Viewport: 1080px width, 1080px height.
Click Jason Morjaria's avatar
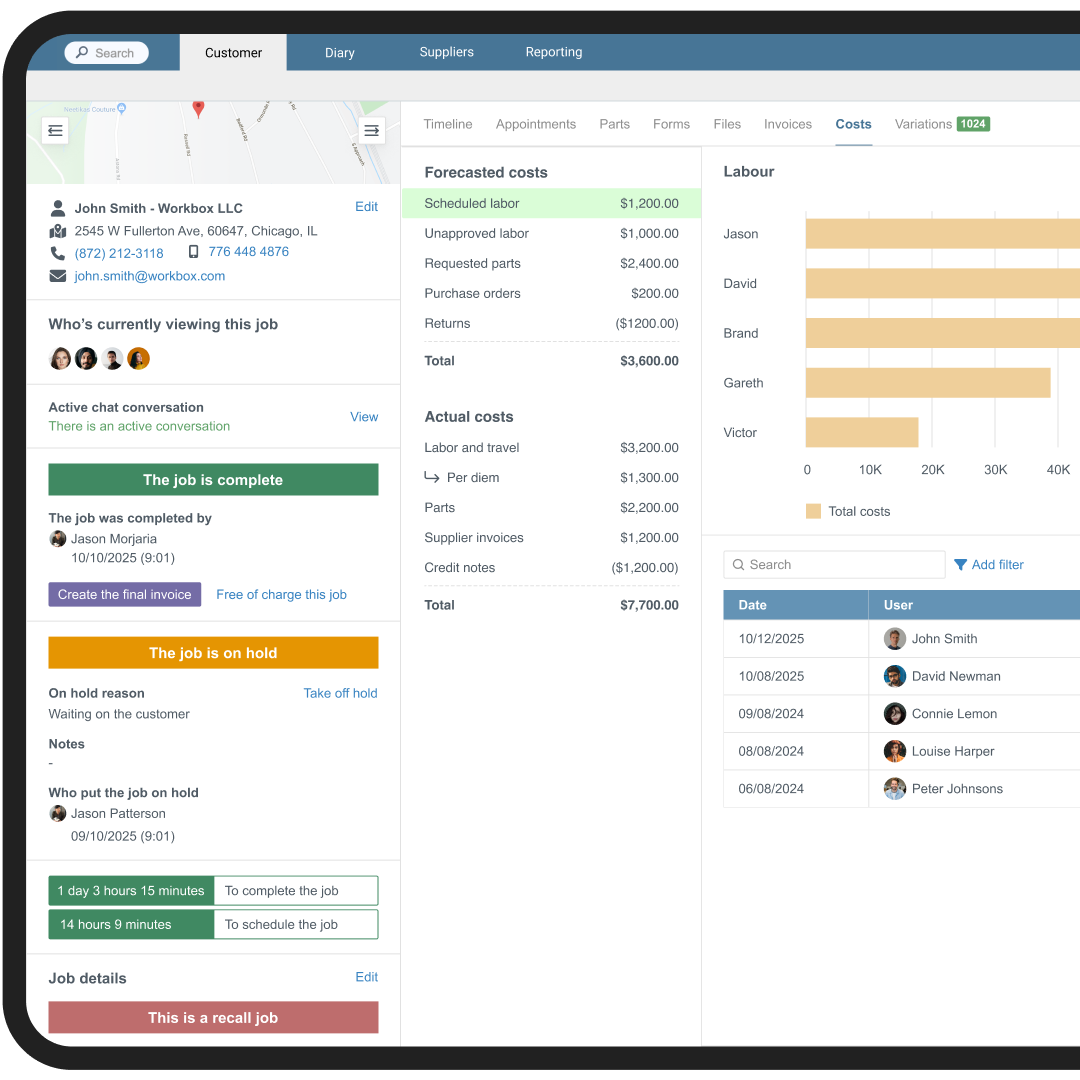pyautogui.click(x=58, y=538)
